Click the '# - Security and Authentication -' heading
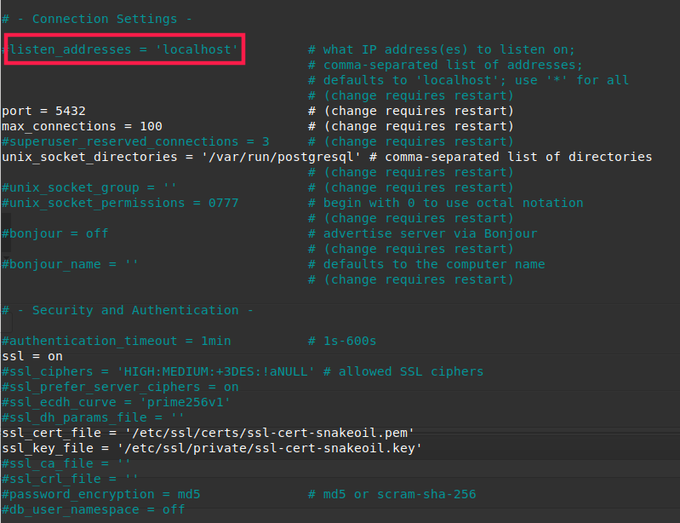680x523 pixels. [x=128, y=310]
